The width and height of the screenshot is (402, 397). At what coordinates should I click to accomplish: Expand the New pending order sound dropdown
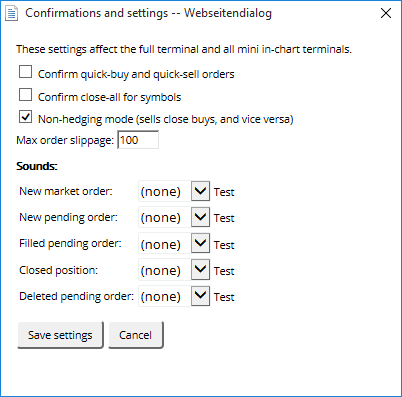pyautogui.click(x=174, y=217)
